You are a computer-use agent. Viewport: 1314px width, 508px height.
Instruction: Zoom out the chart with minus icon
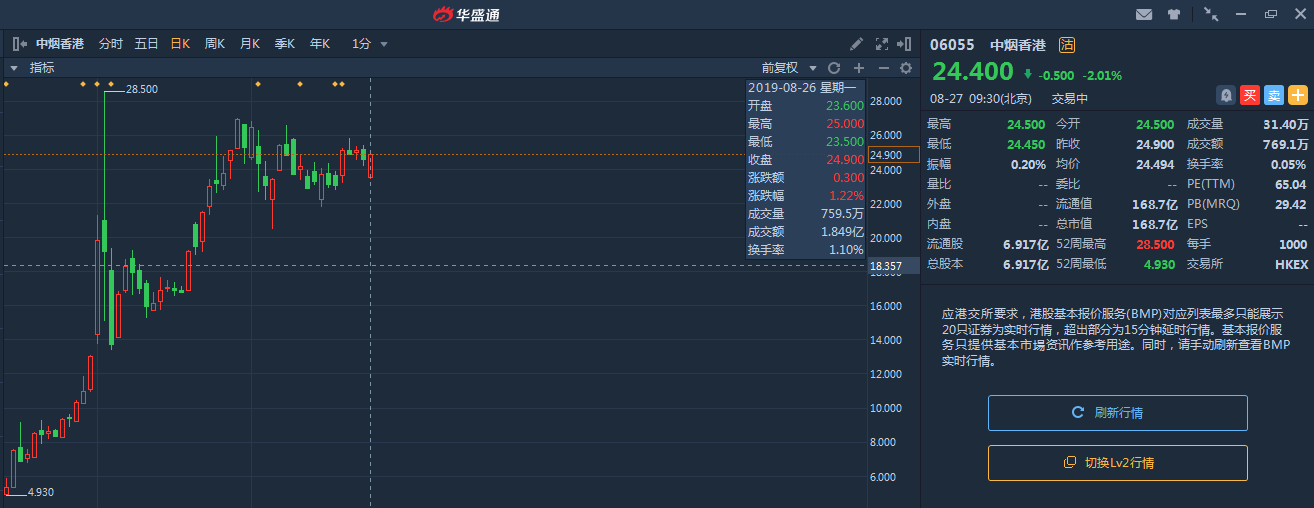(883, 68)
